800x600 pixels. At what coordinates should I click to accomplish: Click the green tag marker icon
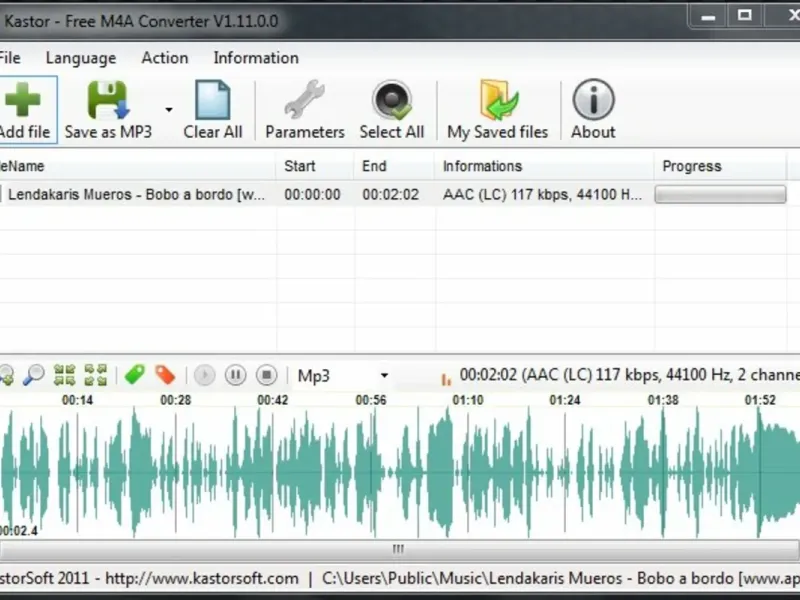click(135, 375)
